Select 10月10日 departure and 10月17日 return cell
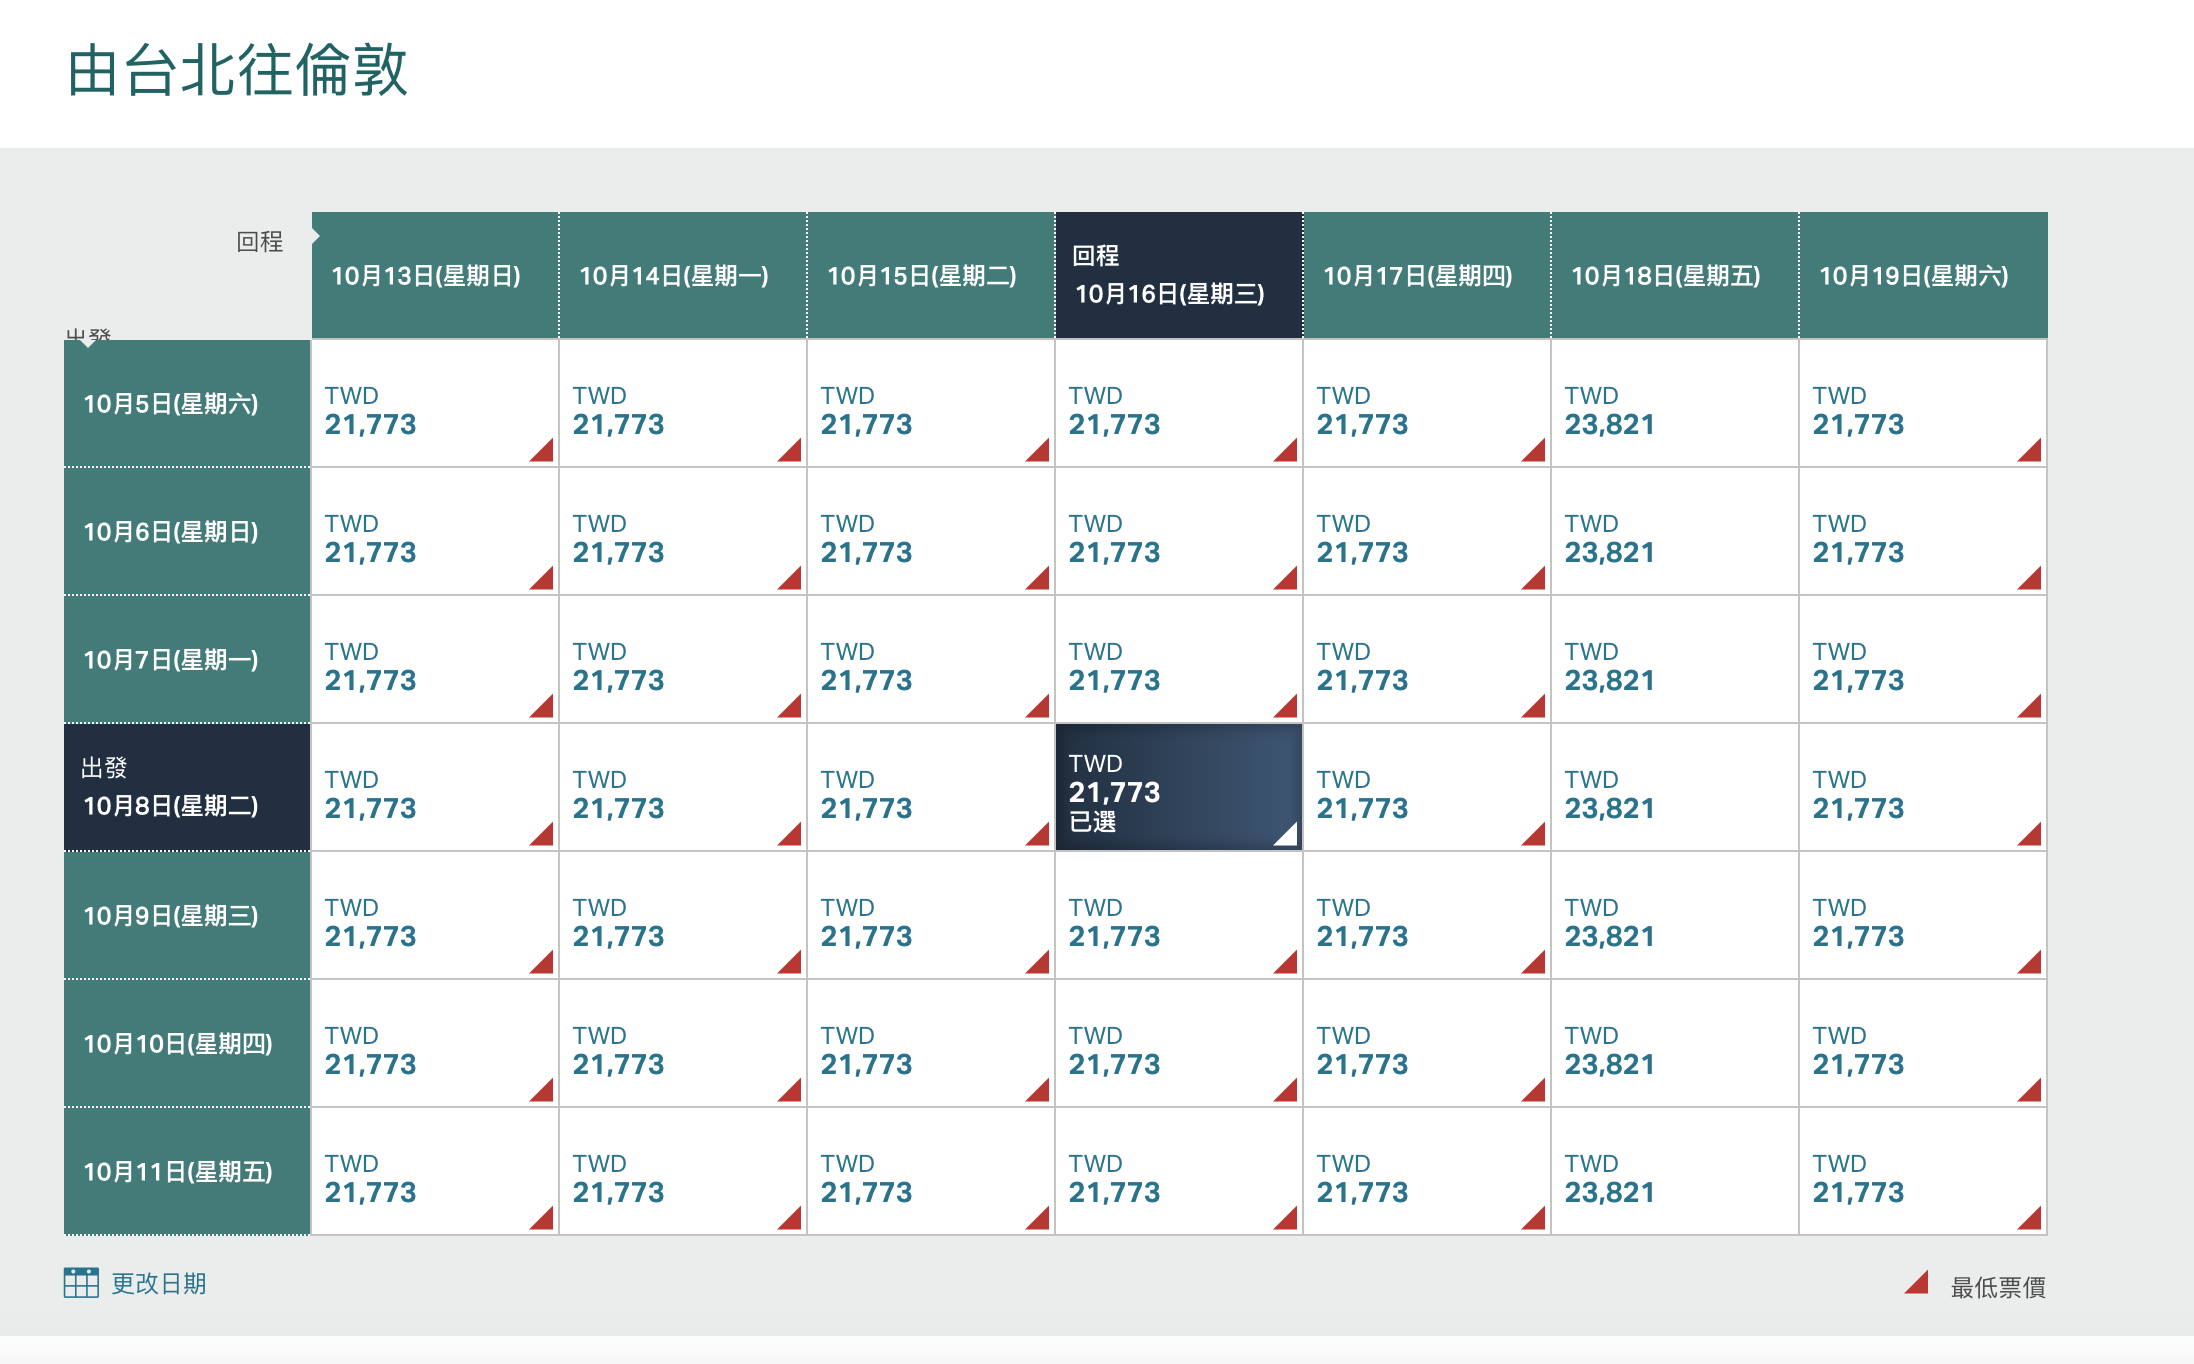The width and height of the screenshot is (2194, 1364). (x=1426, y=1044)
